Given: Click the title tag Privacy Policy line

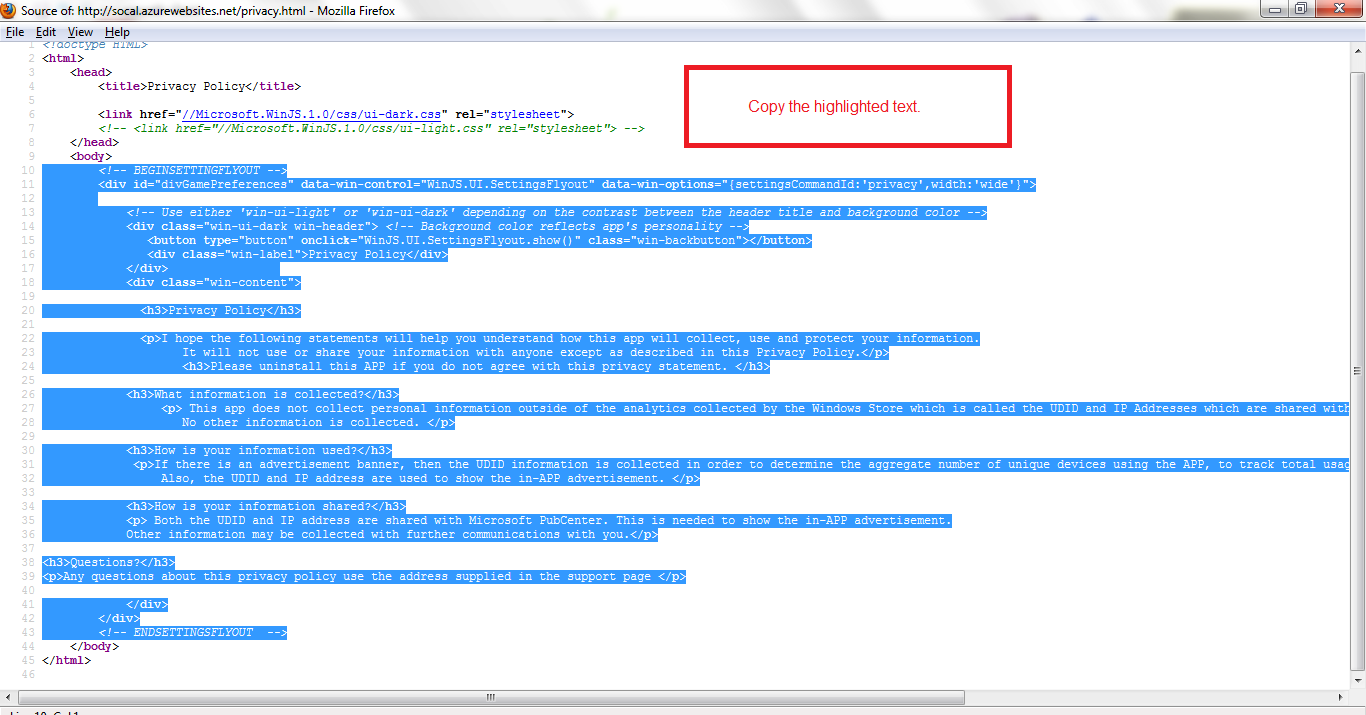Looking at the screenshot, I should (x=199, y=87).
